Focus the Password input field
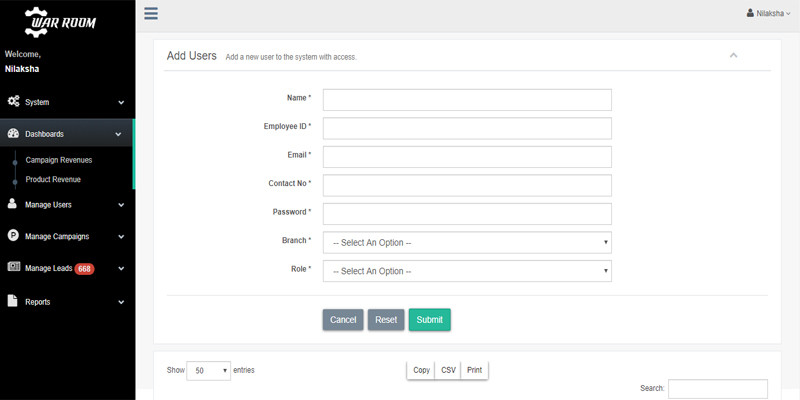Screen dimensions: 800x400 tap(467, 214)
